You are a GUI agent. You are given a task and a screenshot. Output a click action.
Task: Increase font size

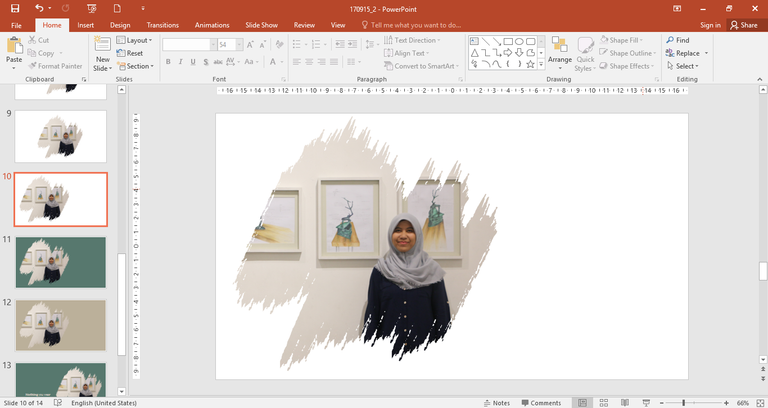pyautogui.click(x=250, y=45)
